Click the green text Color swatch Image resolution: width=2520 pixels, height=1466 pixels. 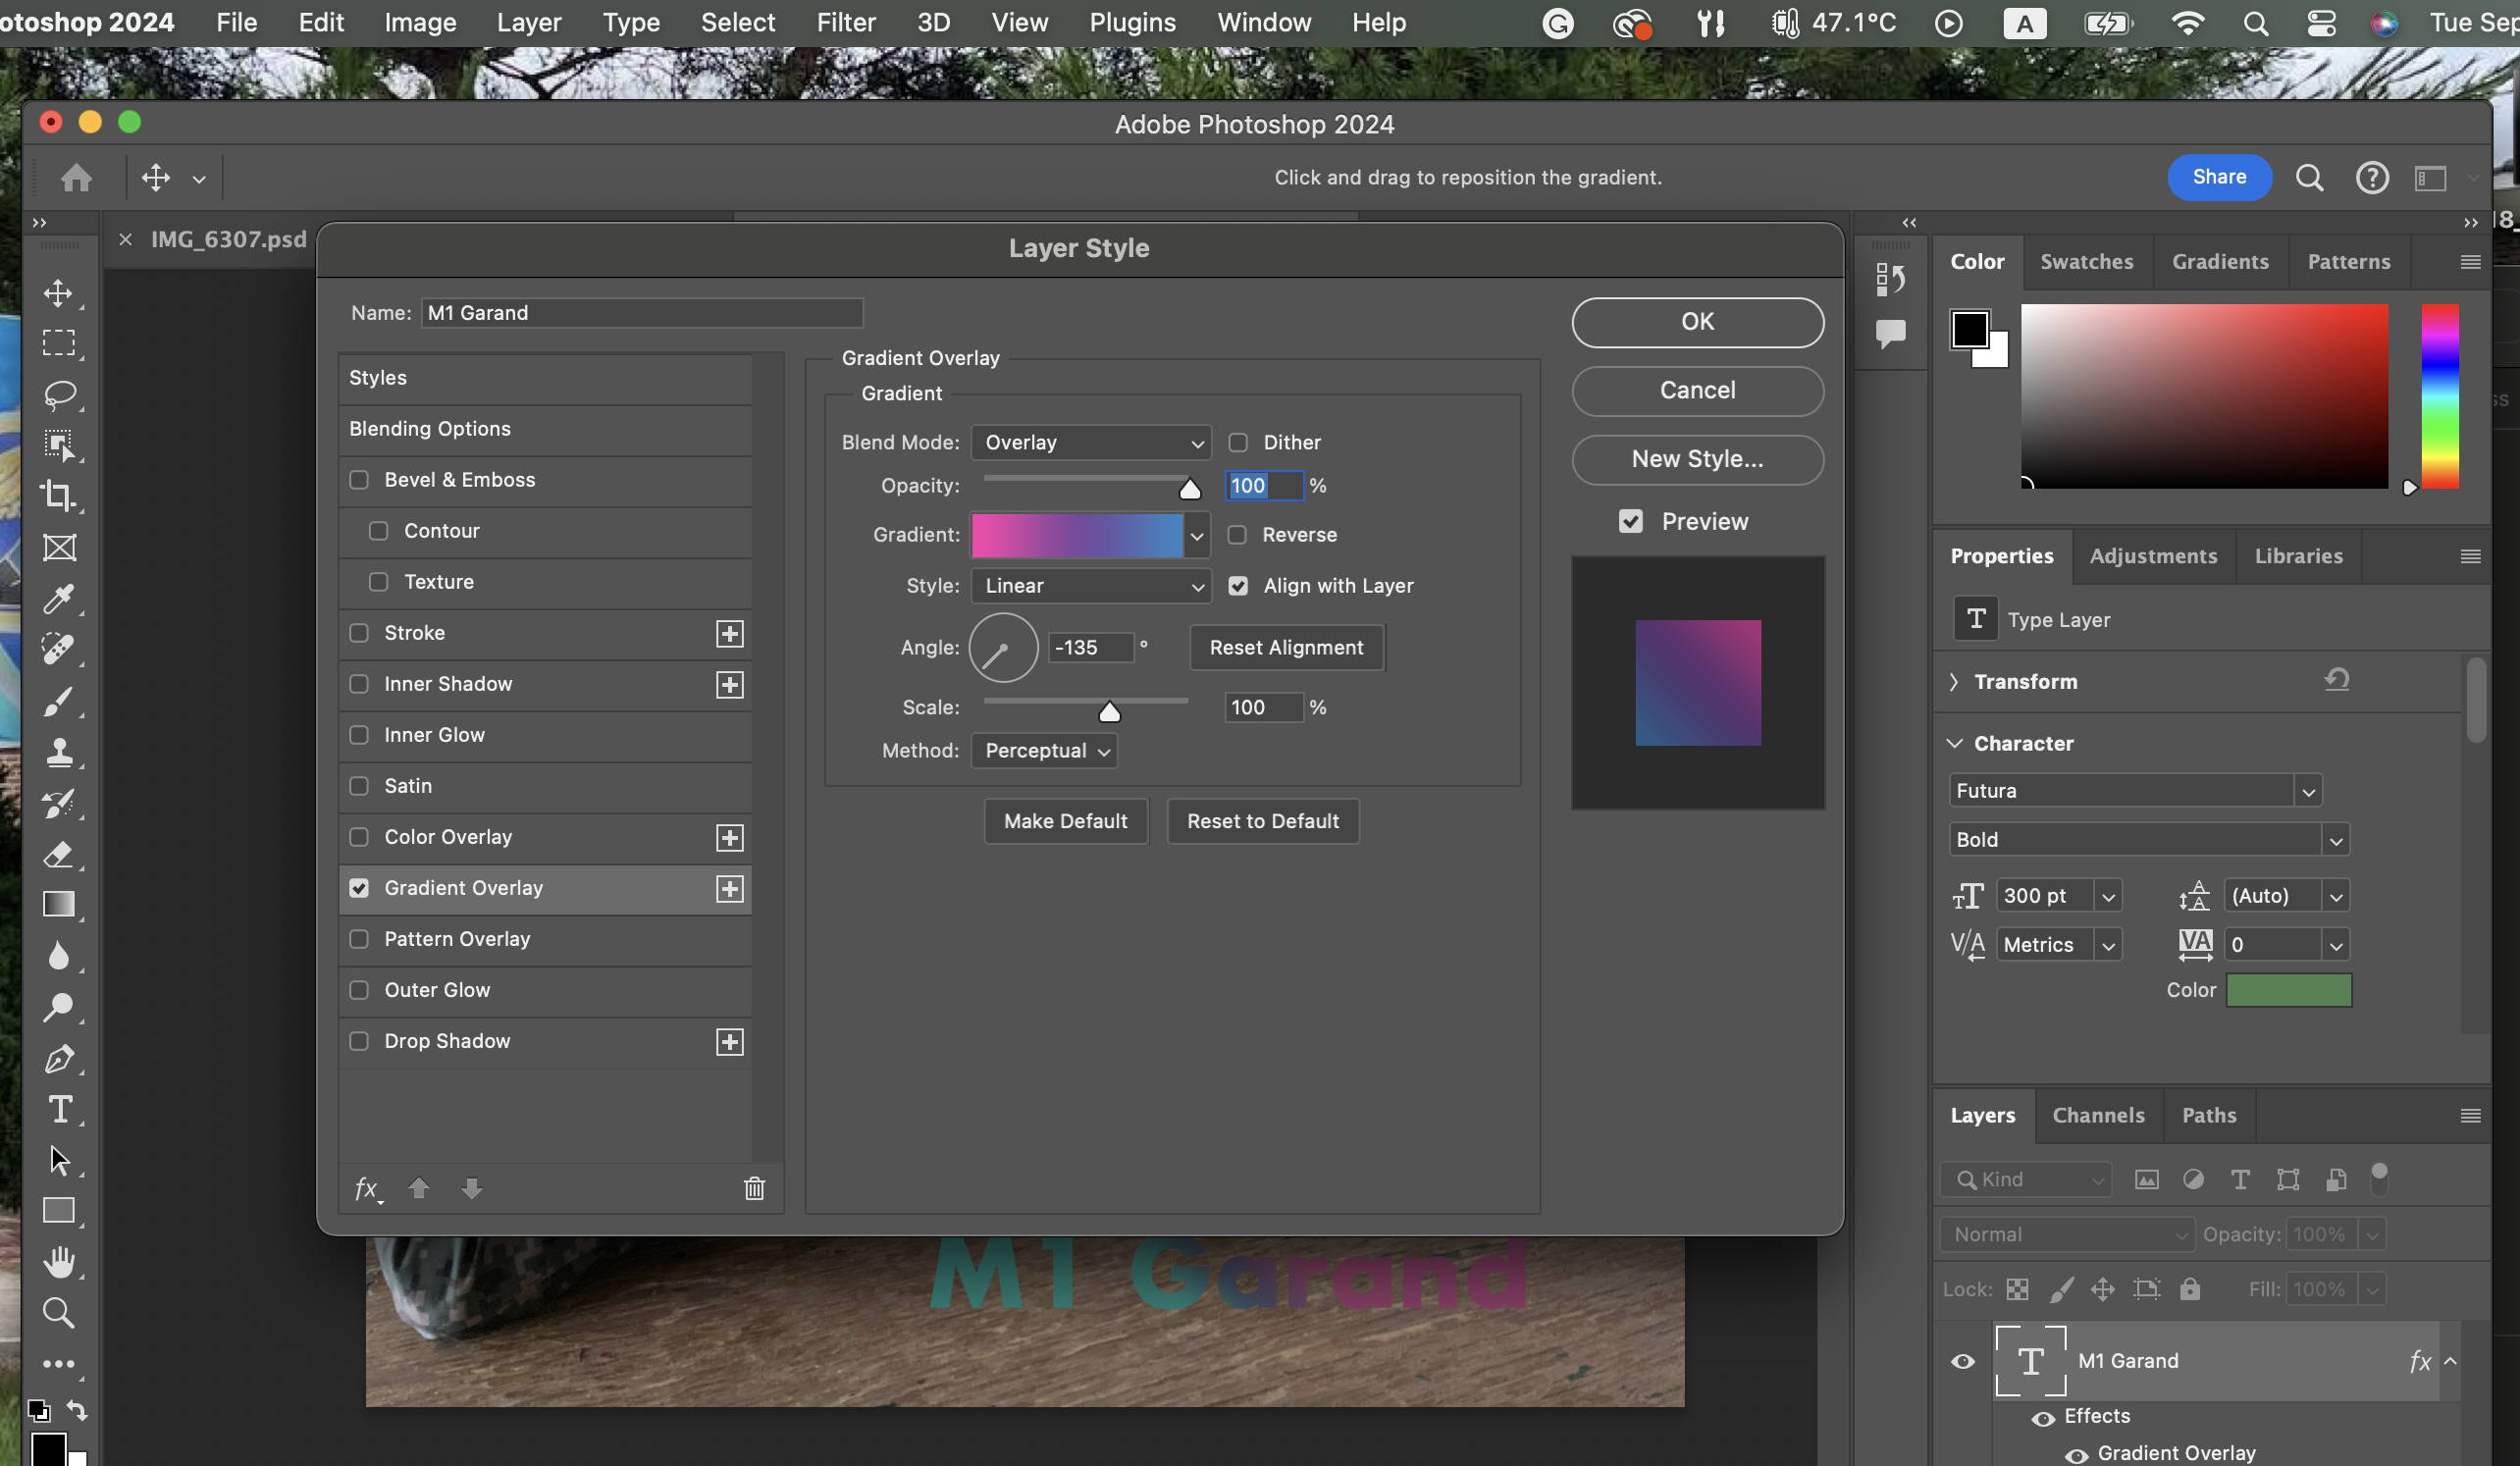click(x=2288, y=990)
